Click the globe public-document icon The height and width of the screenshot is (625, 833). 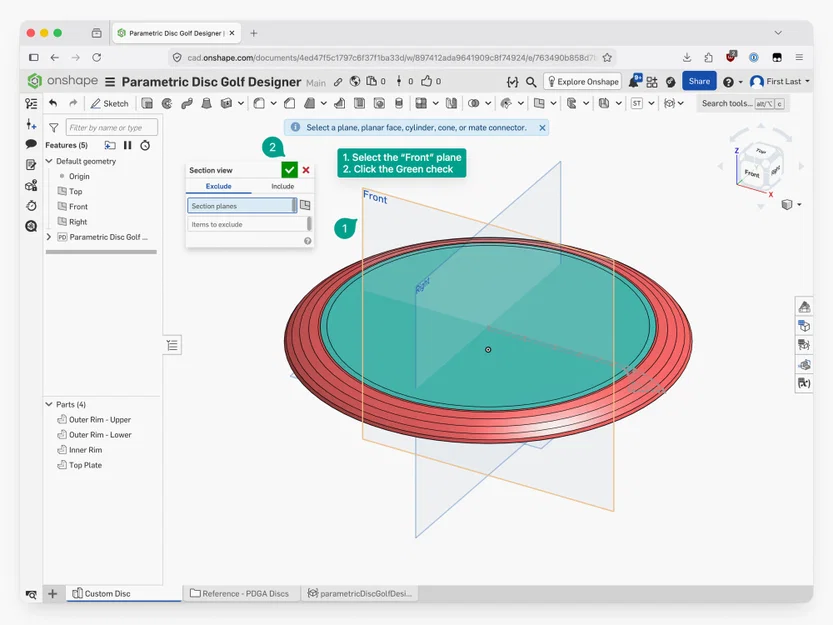(x=355, y=81)
